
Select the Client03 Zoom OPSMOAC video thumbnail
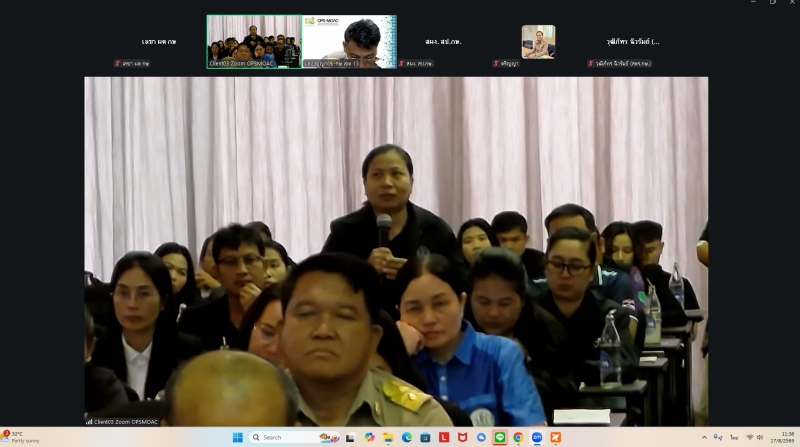point(254,41)
